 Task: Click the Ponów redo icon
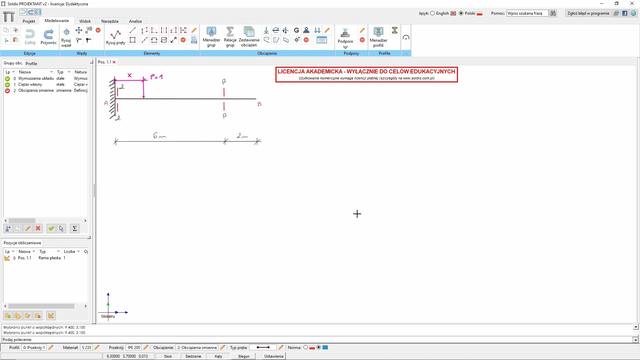tap(48, 36)
